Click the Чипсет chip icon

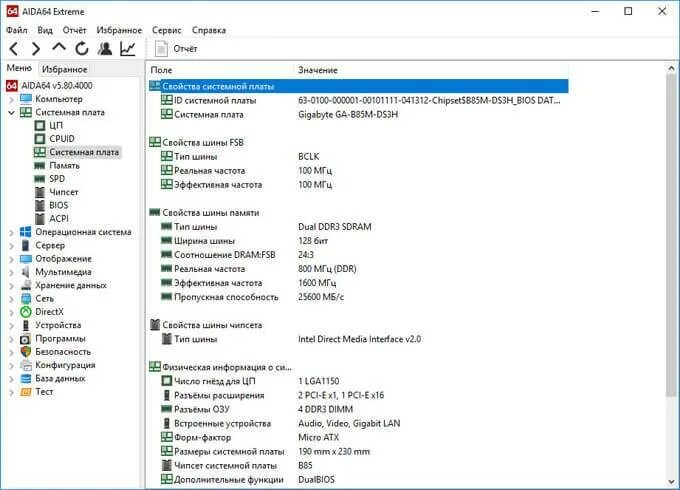click(39, 192)
